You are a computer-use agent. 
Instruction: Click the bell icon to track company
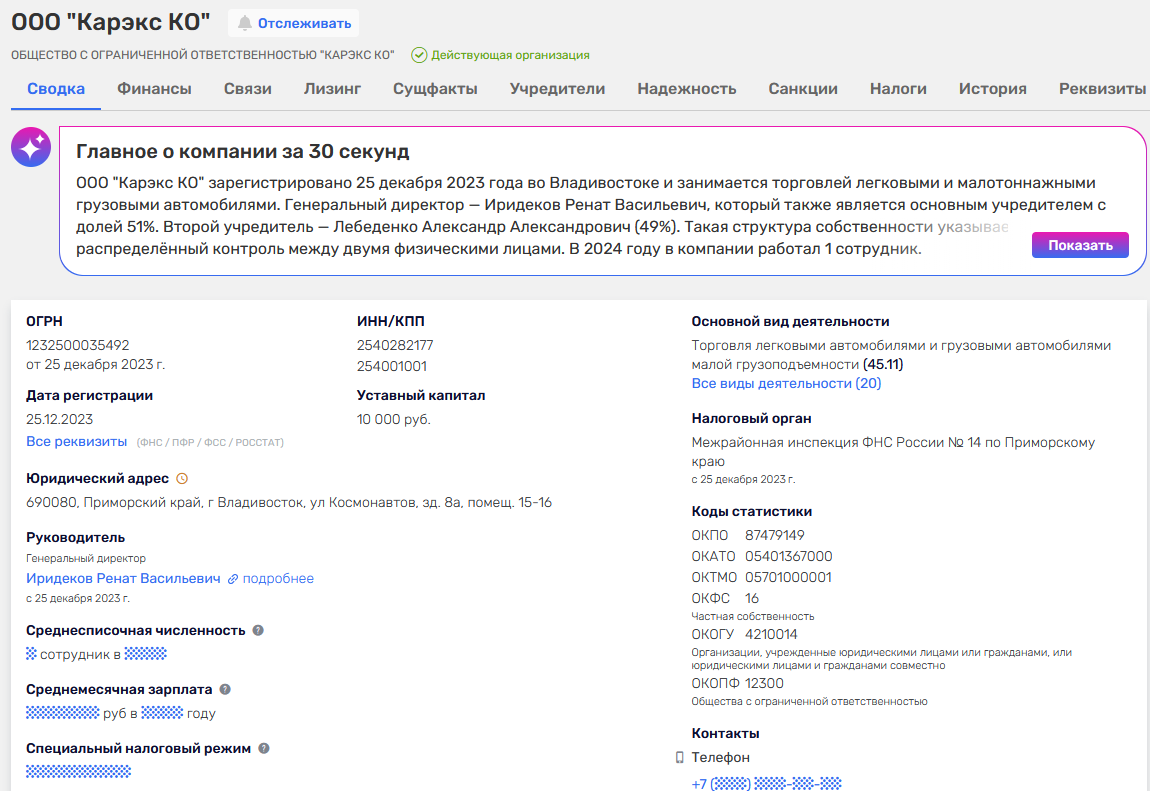click(x=244, y=23)
